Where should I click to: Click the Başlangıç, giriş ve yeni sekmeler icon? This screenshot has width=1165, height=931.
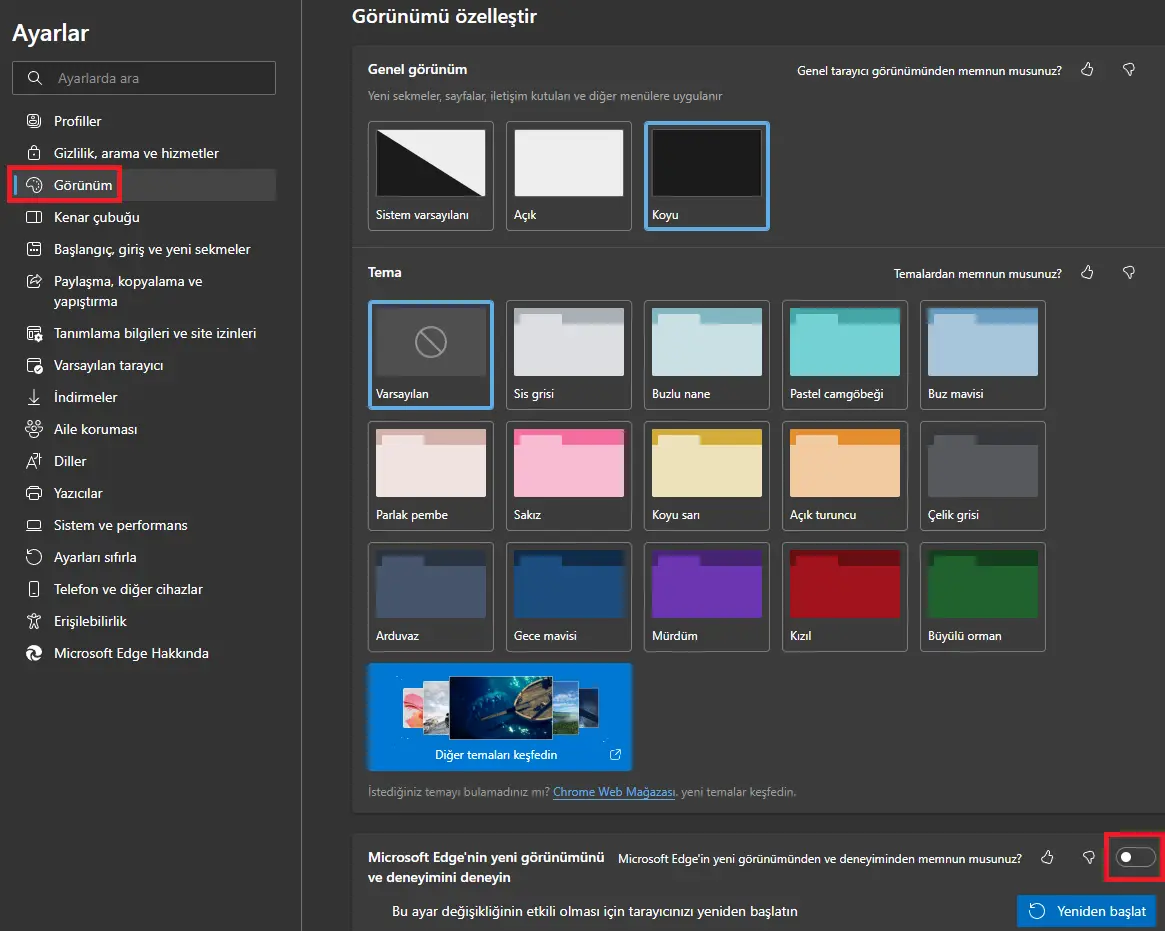[34, 249]
